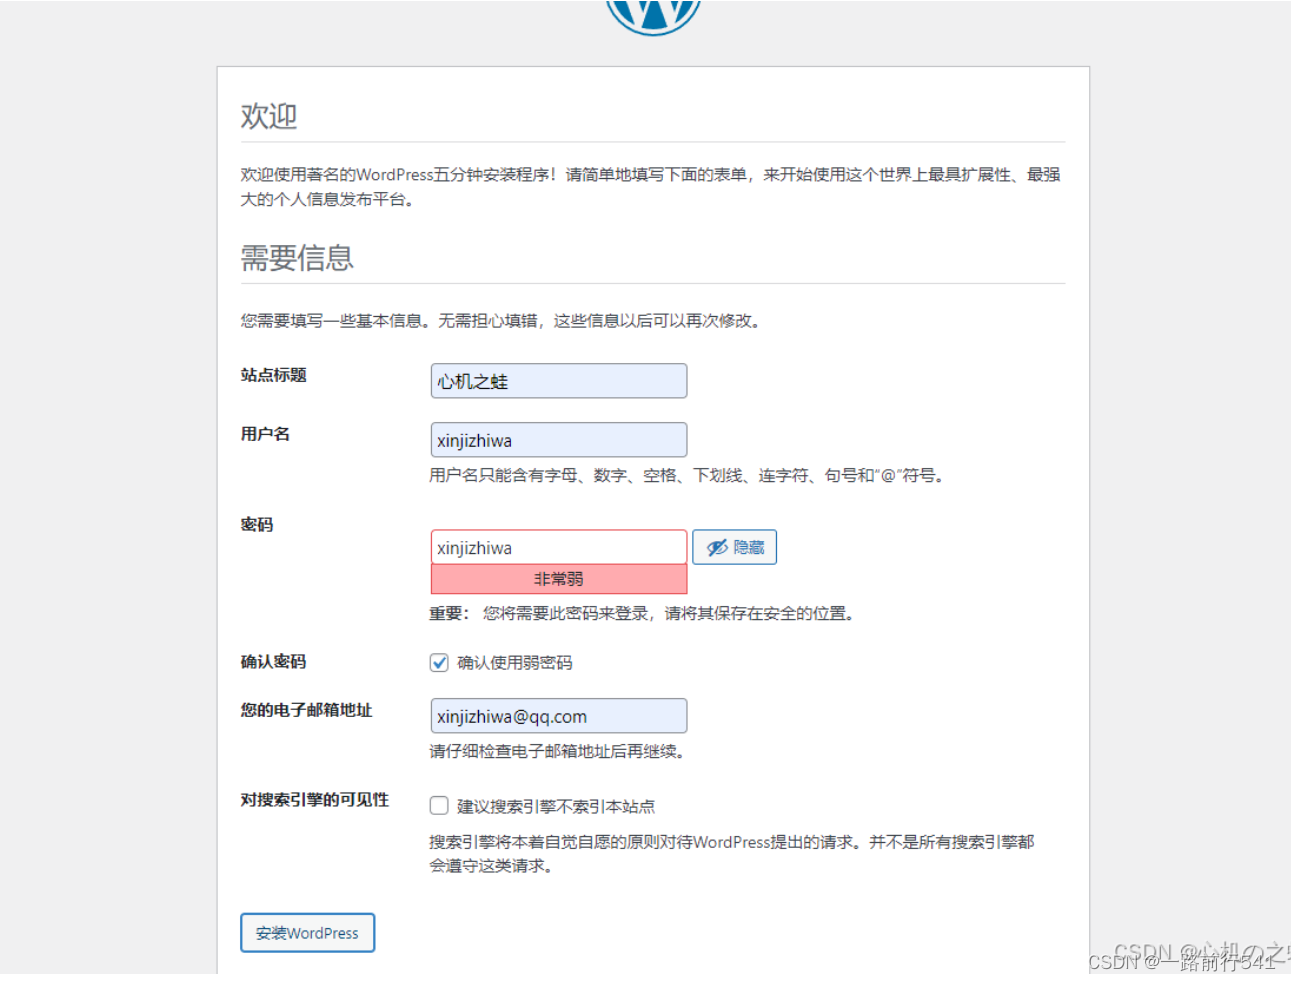1291x981 pixels.
Task: Click the 需要信息 section heading
Action: click(x=297, y=258)
